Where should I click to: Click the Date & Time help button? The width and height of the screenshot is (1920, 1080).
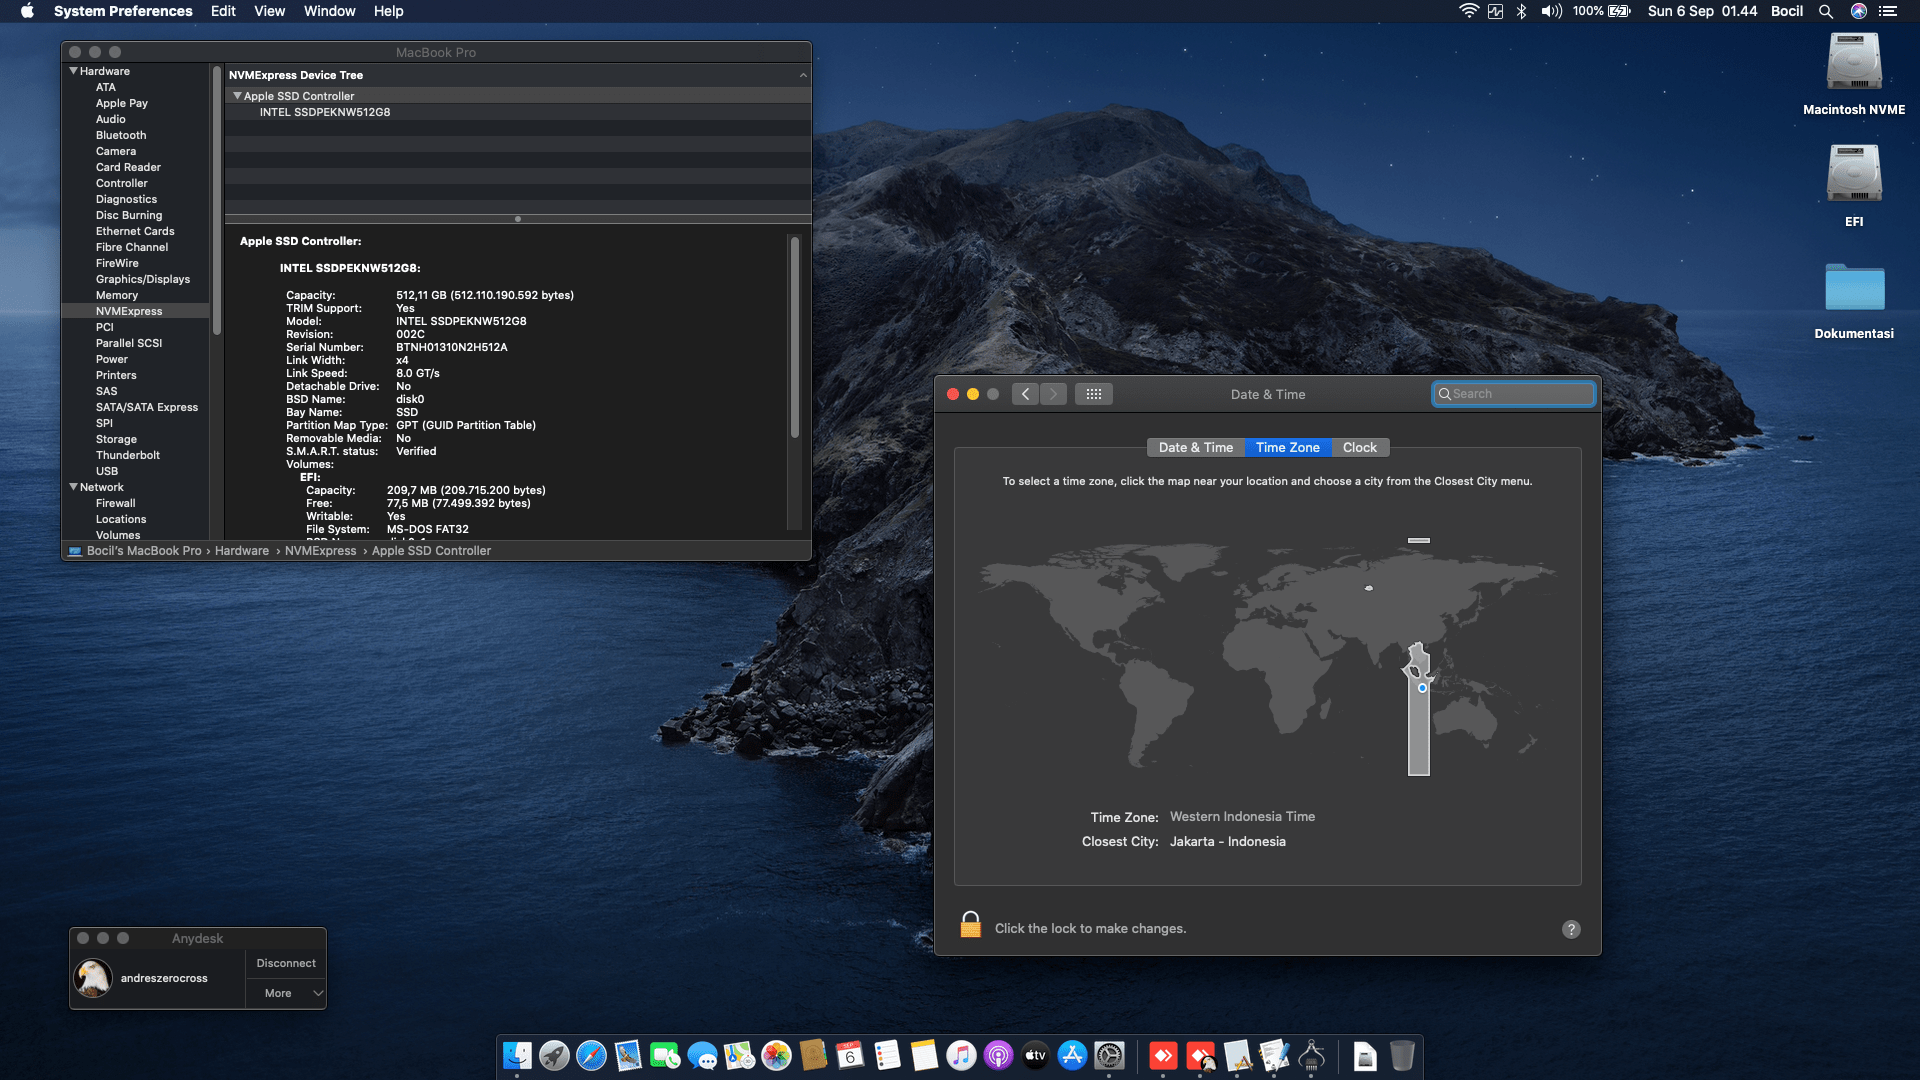[1571, 929]
